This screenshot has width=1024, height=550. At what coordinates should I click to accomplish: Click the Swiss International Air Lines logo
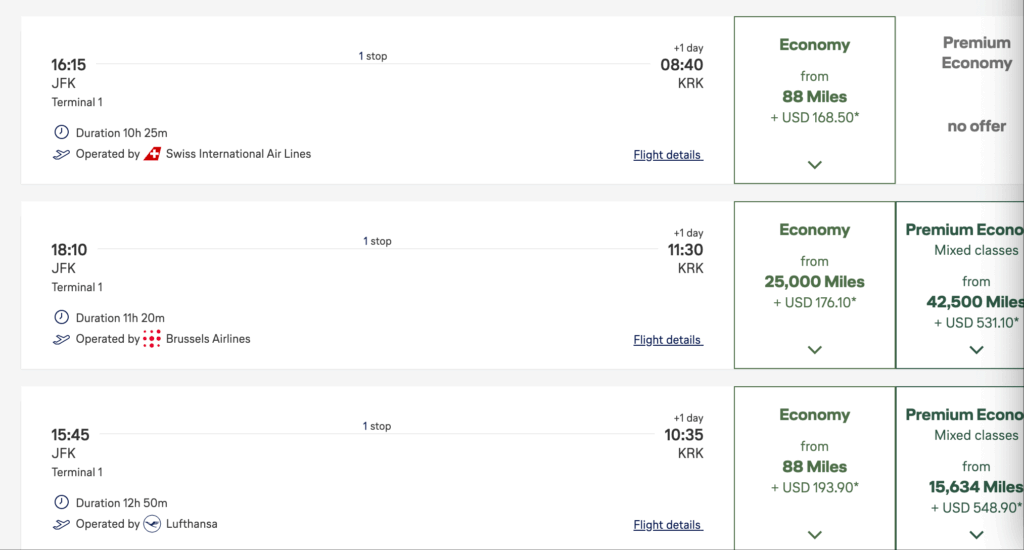(x=152, y=154)
